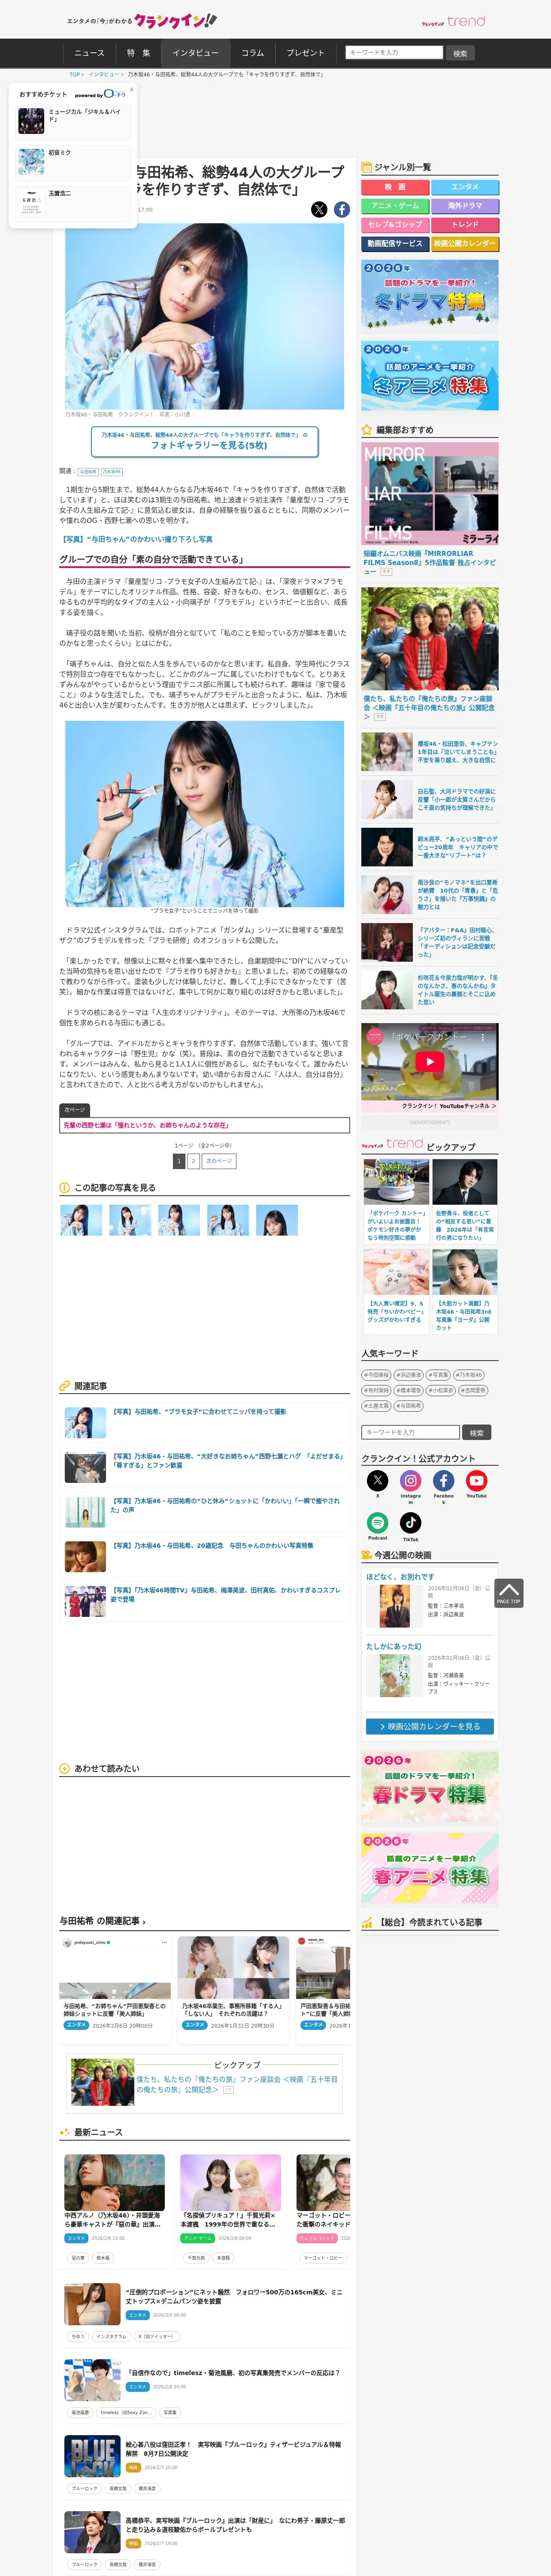Image resolution: width=551 pixels, height=2576 pixels.
Task: Open the Podcast Spotify icon
Action: tap(377, 1522)
